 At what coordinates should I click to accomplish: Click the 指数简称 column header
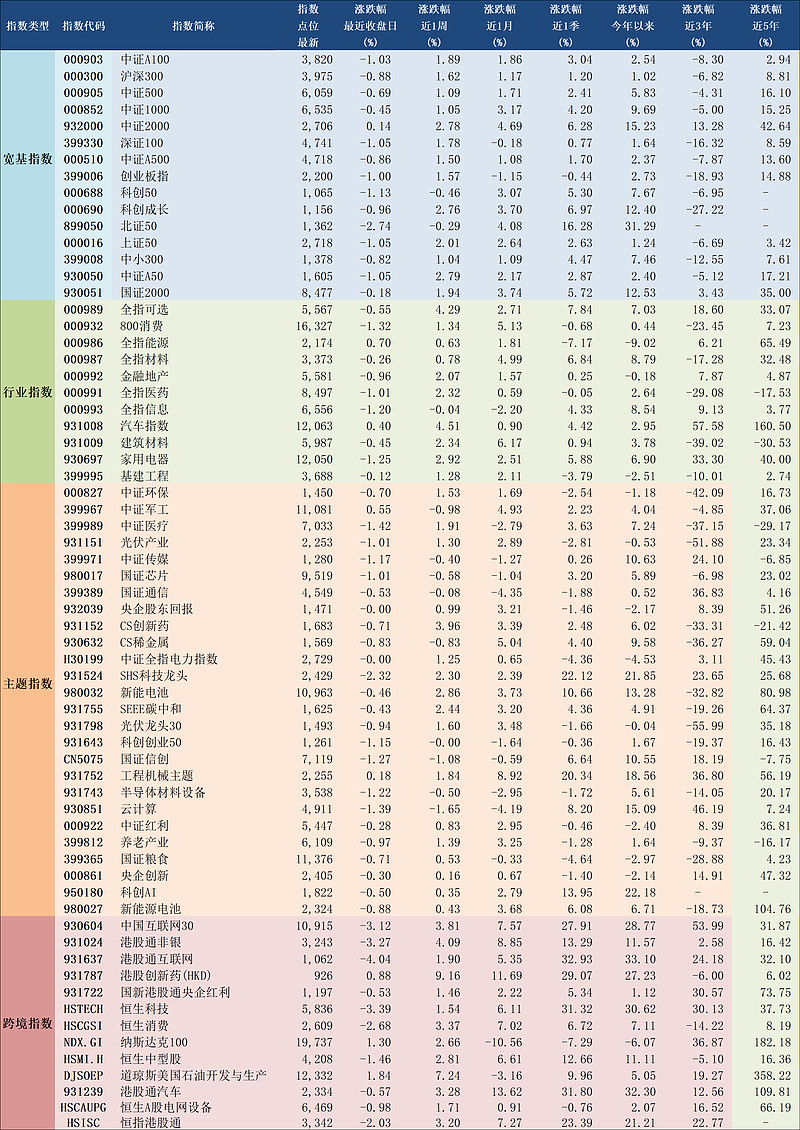[x=192, y=25]
